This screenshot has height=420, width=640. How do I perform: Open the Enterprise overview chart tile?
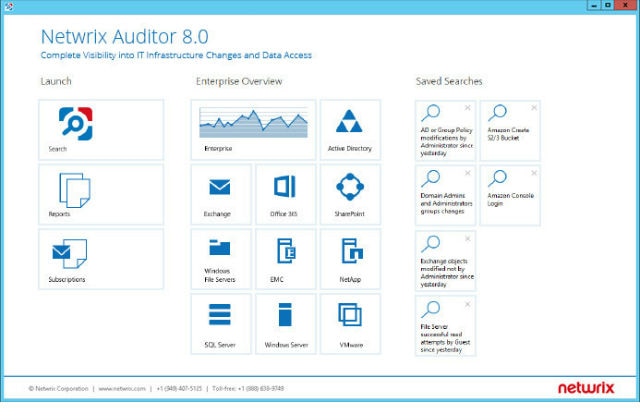pos(253,130)
